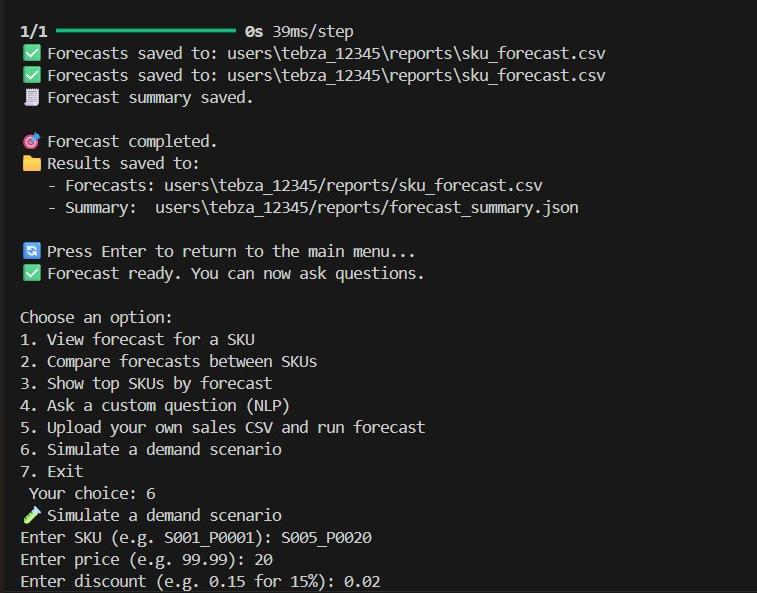Select the "7. Exit" menu option
This screenshot has height=593, width=757.
click(51, 472)
